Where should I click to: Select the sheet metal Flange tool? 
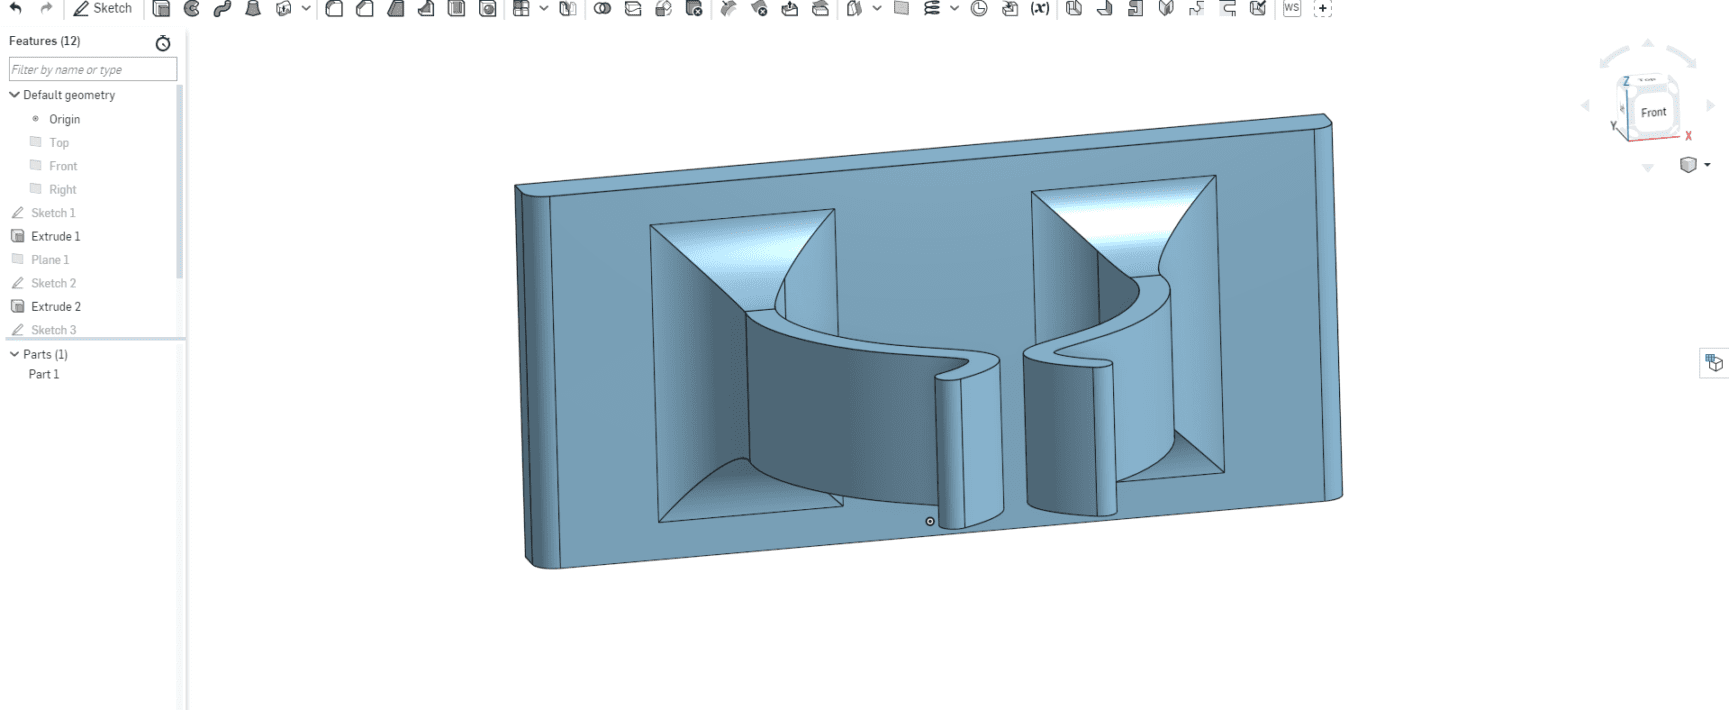click(x=1105, y=8)
